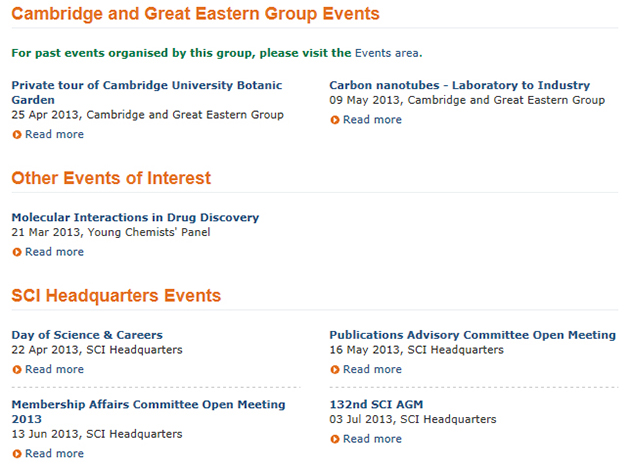The width and height of the screenshot is (632, 471).
Task: Read more about the Botanic Garden tour
Action: tap(54, 135)
